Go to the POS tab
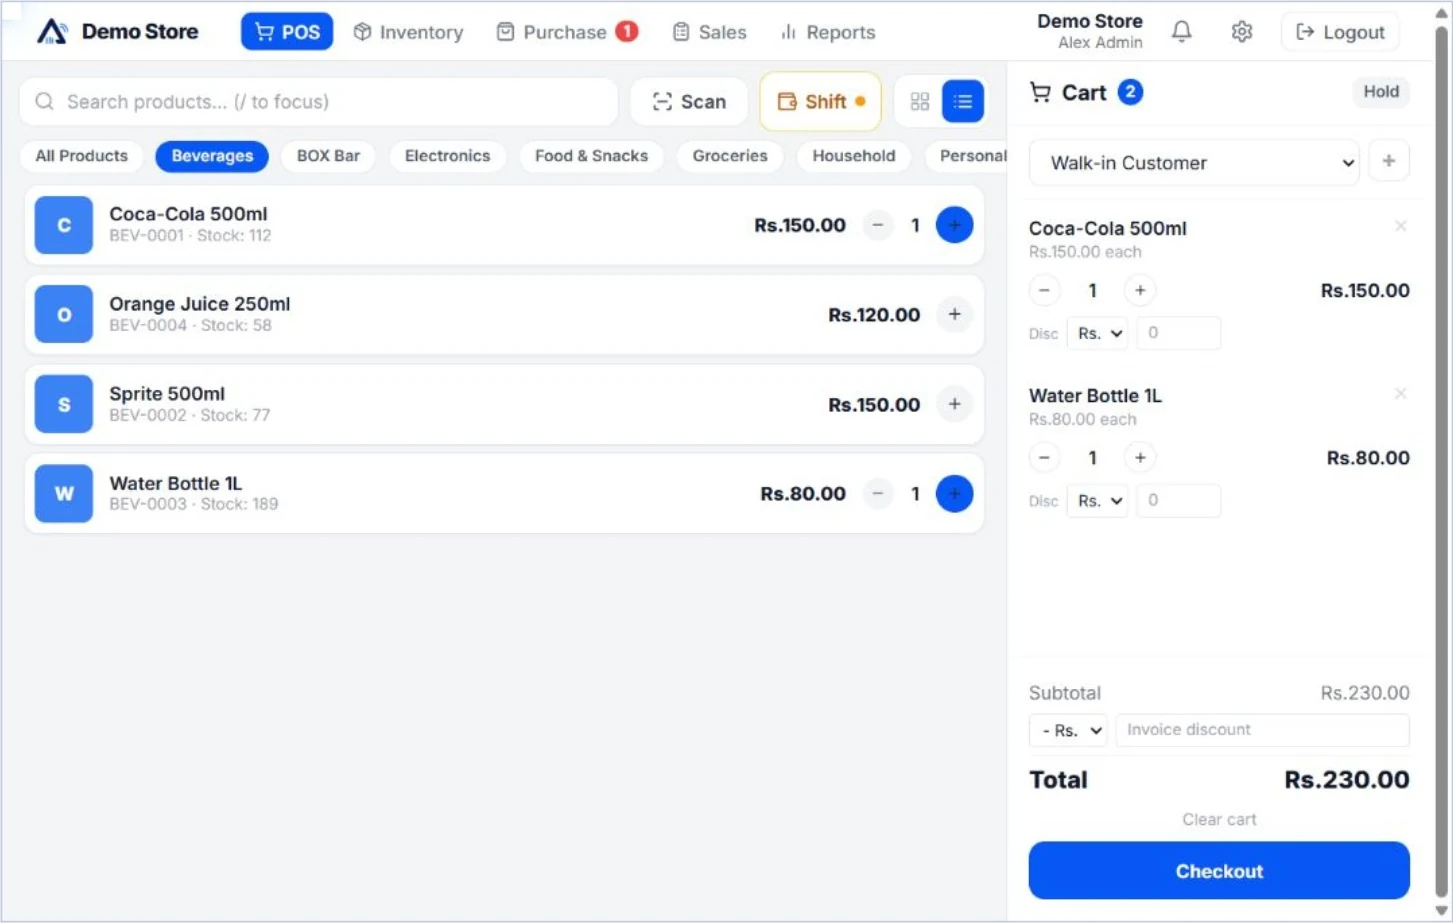 [287, 32]
